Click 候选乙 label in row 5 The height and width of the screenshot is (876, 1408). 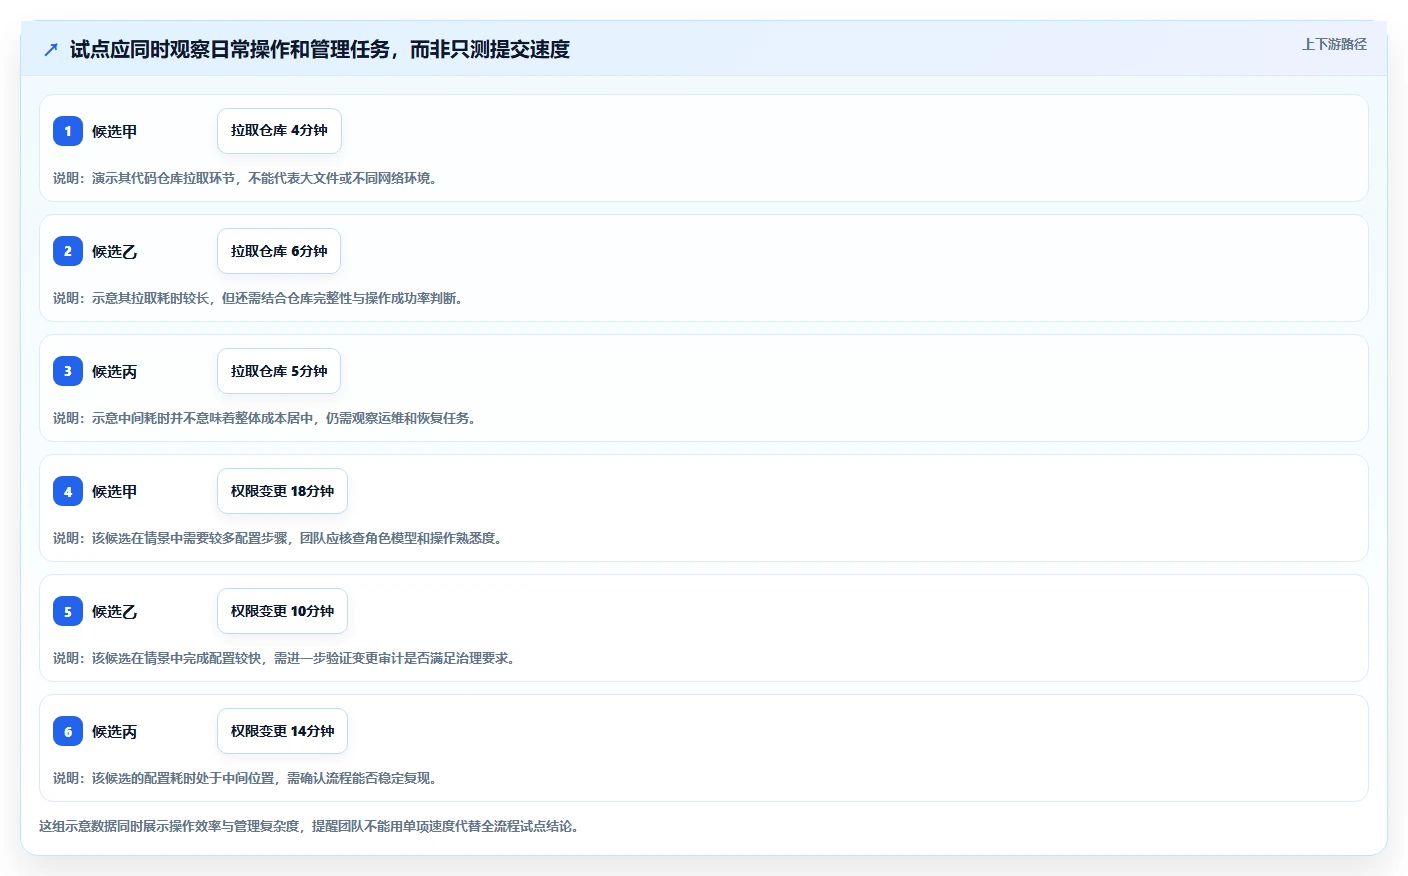pos(115,611)
